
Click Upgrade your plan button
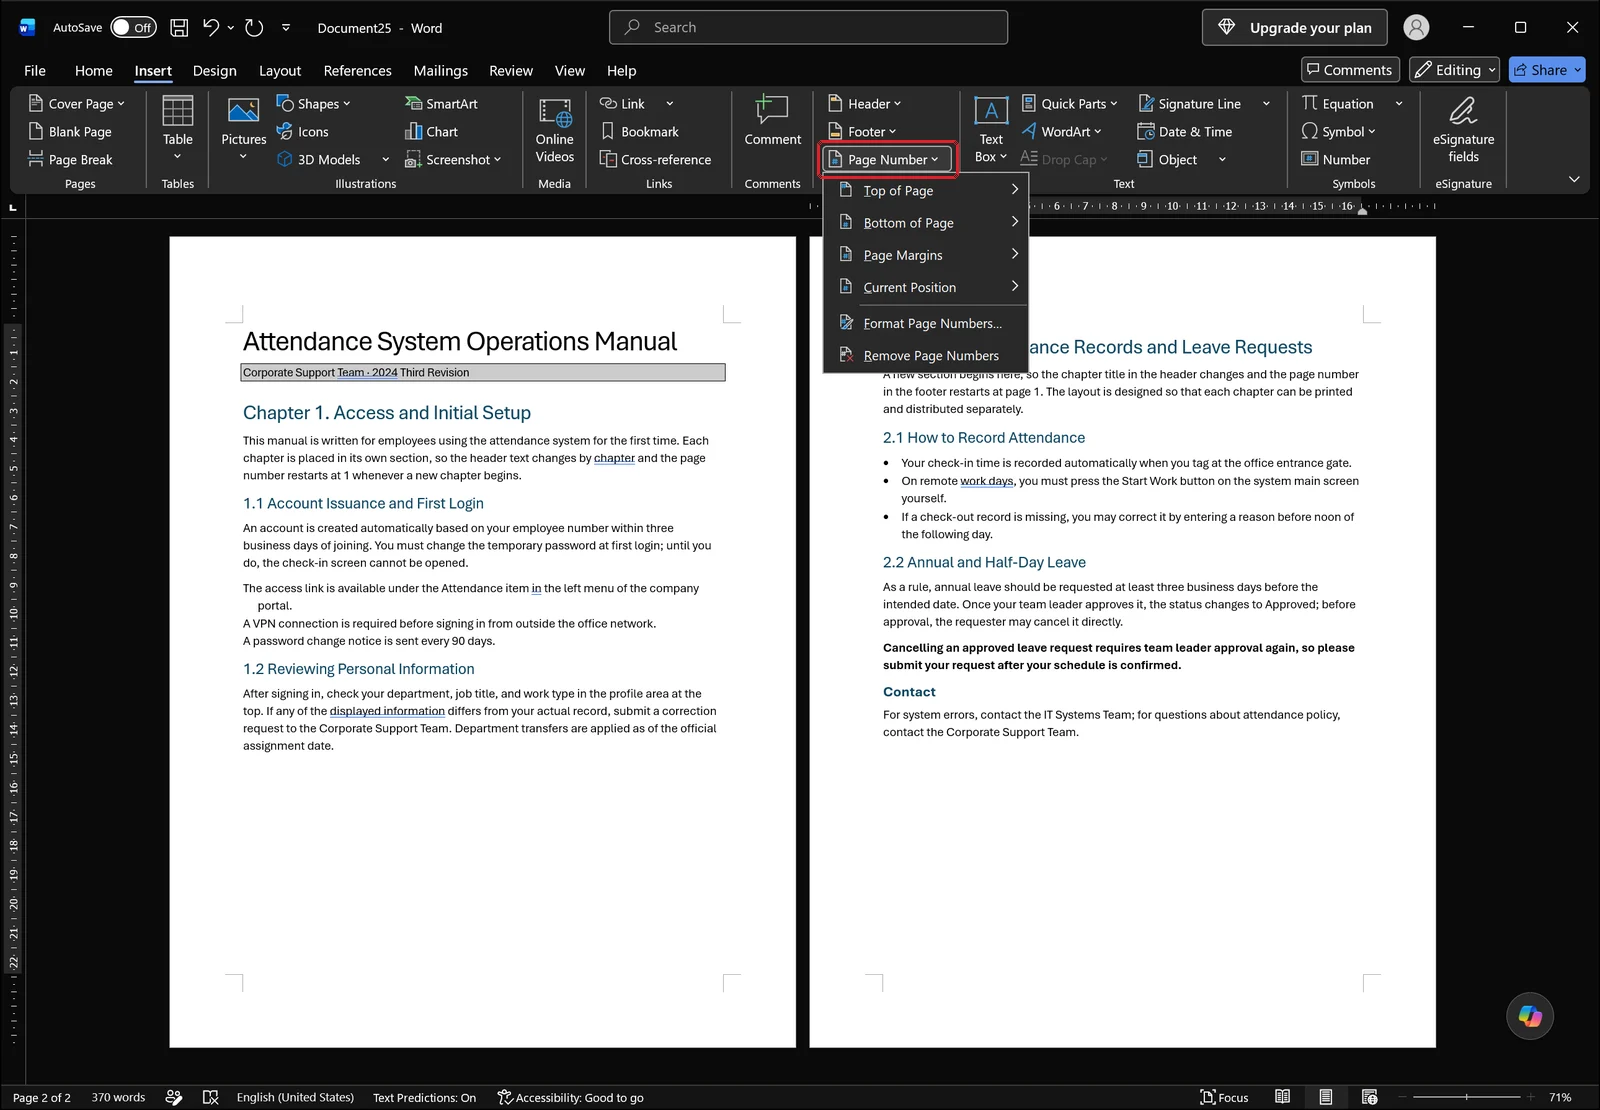[1295, 28]
